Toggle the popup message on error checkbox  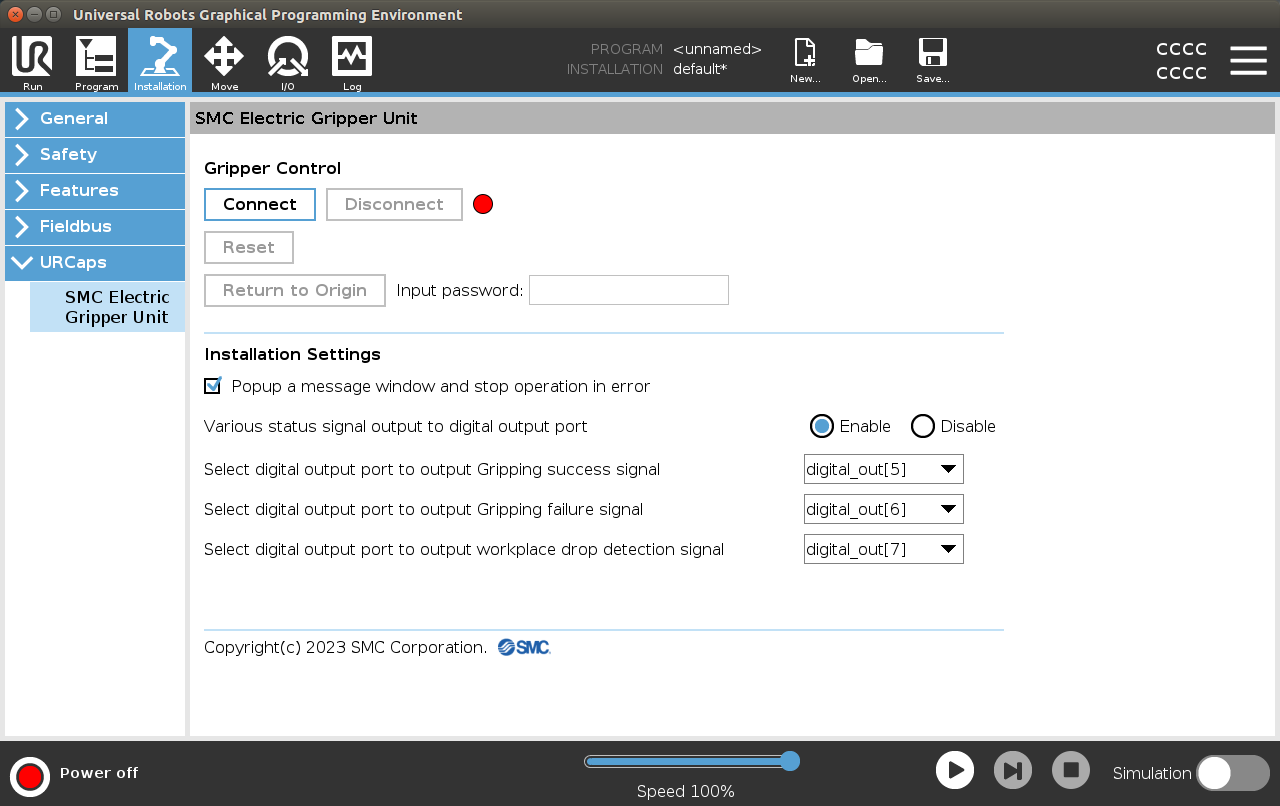[x=212, y=386]
